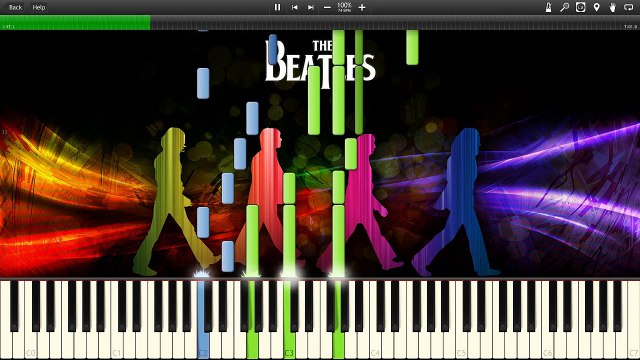This screenshot has width=640, height=360.
Task: Play the C5 piano key
Action: [x=461, y=320]
